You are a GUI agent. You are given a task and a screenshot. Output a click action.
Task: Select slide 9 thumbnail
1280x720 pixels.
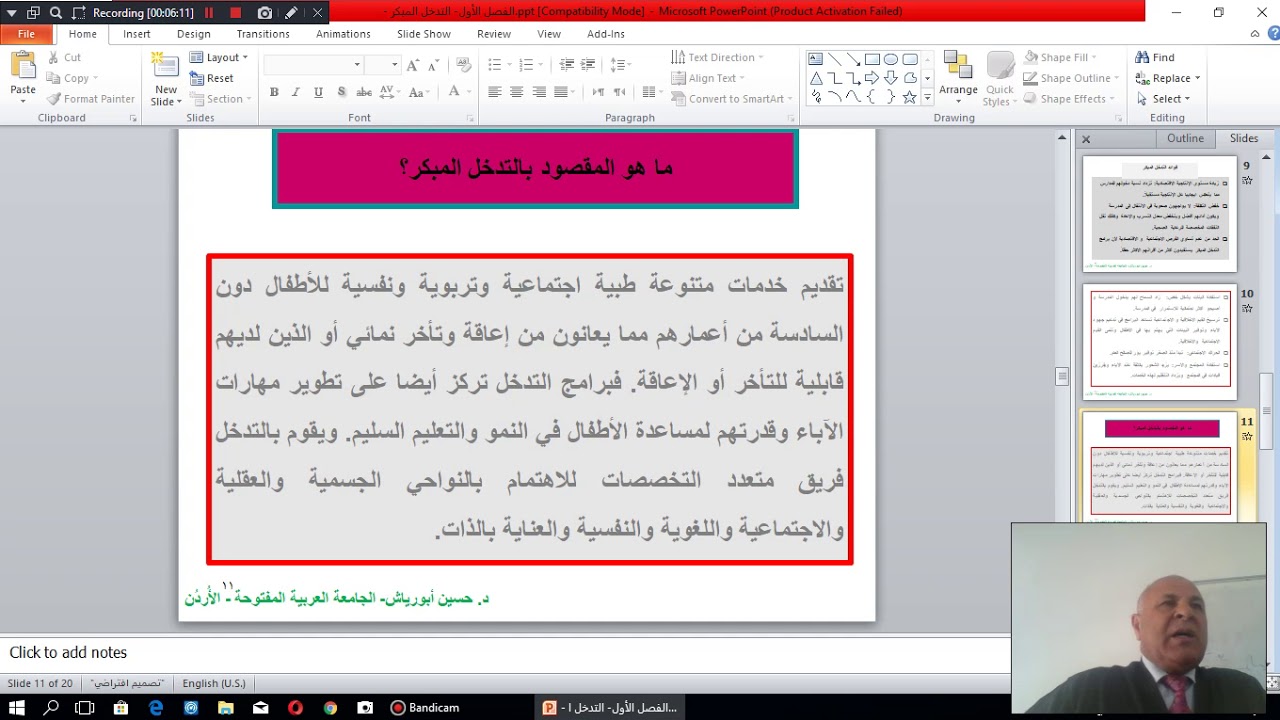coord(1160,214)
